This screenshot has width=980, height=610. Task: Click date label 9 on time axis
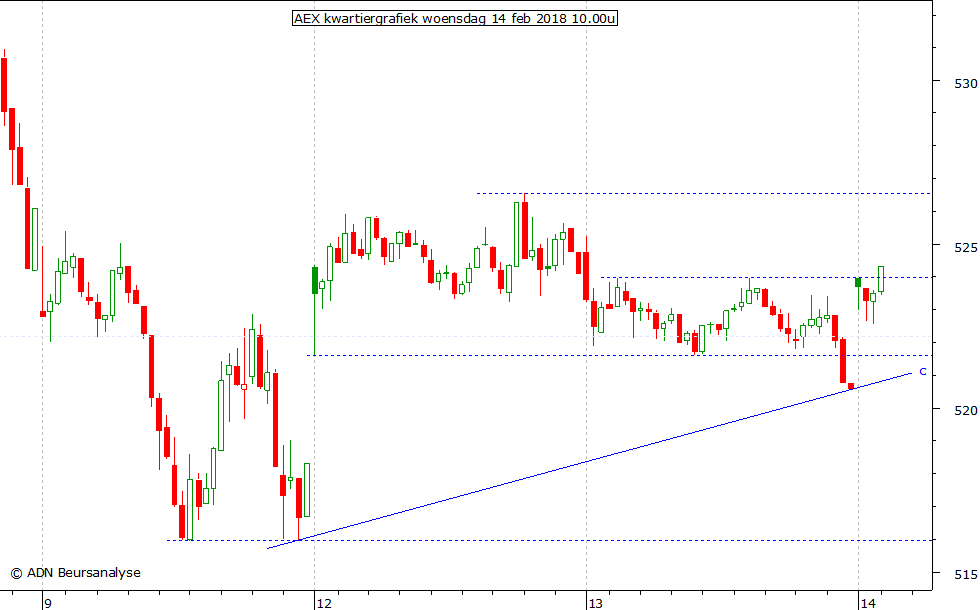point(47,603)
